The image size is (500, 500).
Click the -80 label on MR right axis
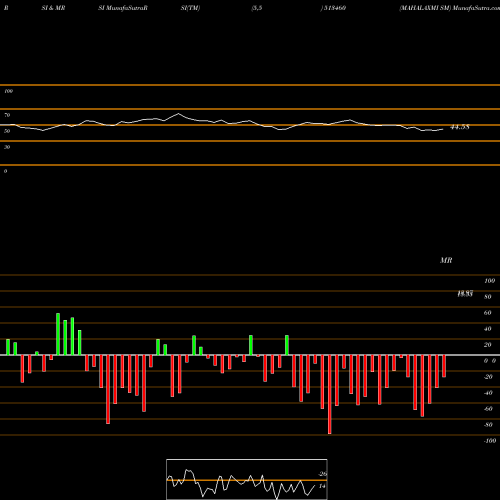pyautogui.click(x=488, y=425)
